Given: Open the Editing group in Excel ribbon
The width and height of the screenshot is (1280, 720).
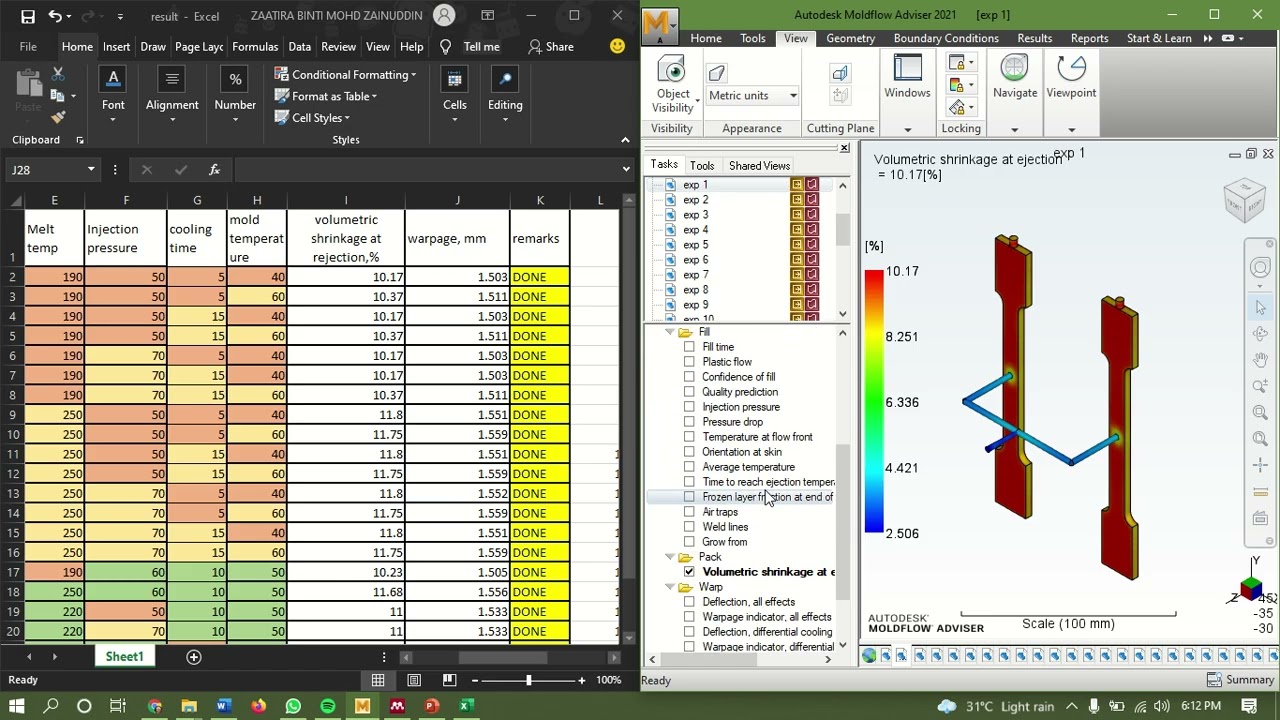Looking at the screenshot, I should point(505,95).
